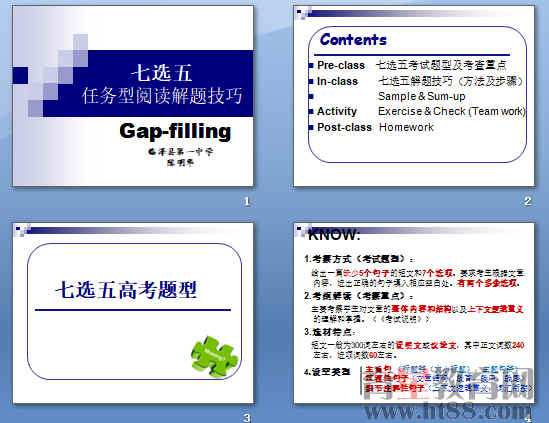Viewport: 549px width, 423px height.
Task: Click the Gap-filling subtitle text
Action: coord(175,131)
